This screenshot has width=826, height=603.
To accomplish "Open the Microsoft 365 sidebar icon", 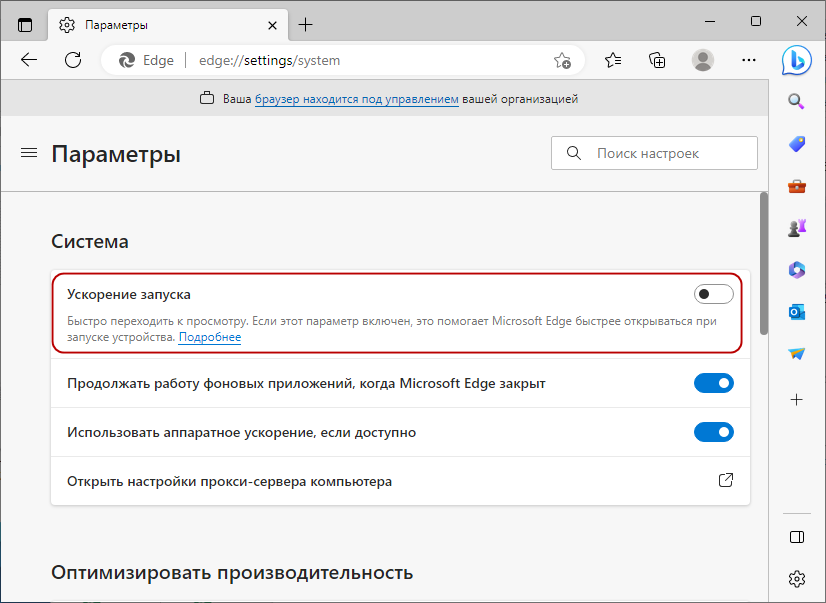I will [x=796, y=270].
